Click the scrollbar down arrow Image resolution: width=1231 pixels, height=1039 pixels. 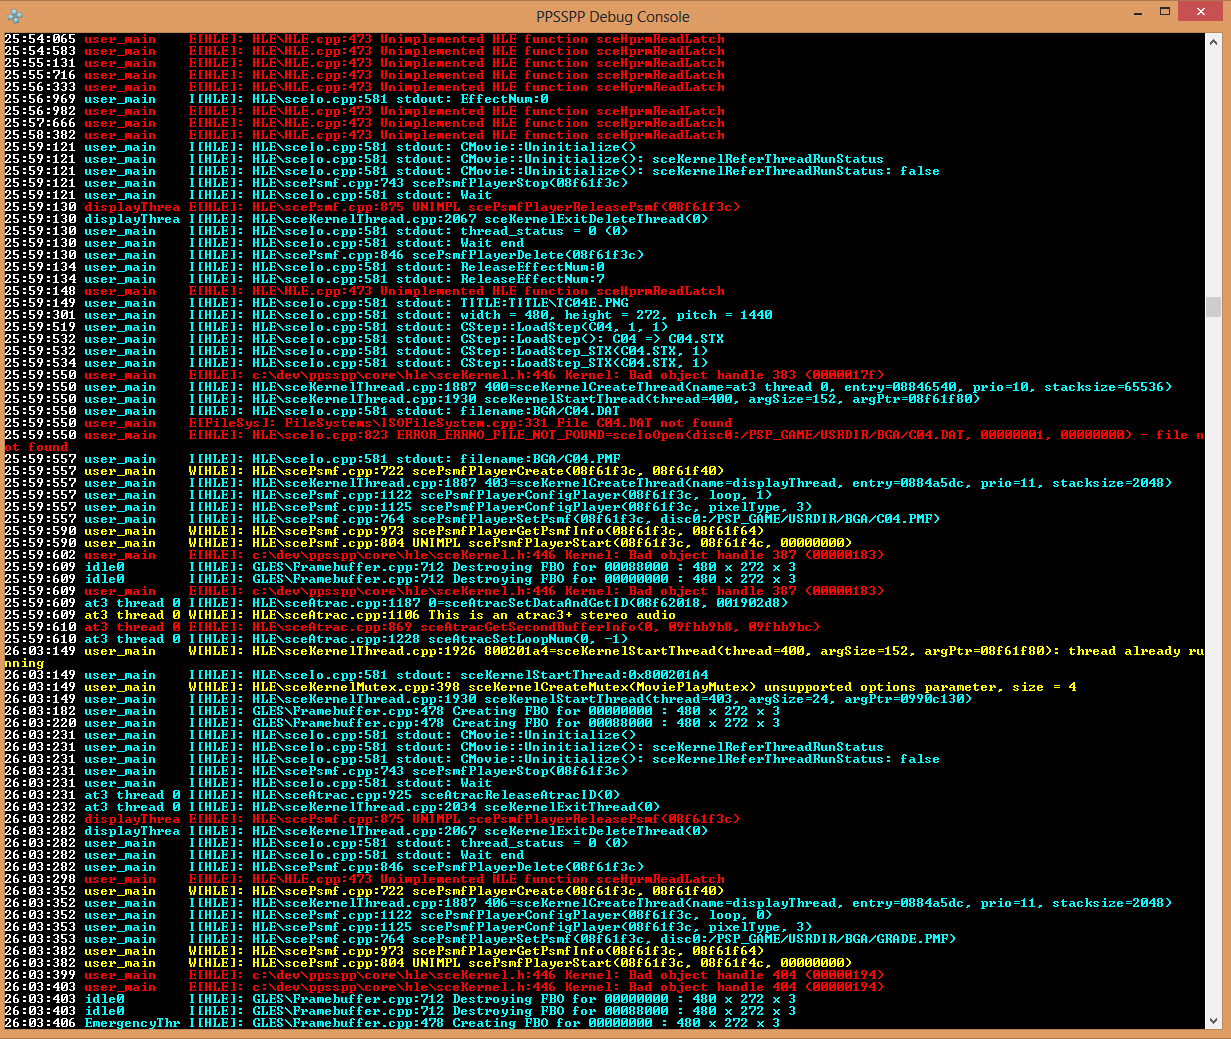click(x=1213, y=1021)
